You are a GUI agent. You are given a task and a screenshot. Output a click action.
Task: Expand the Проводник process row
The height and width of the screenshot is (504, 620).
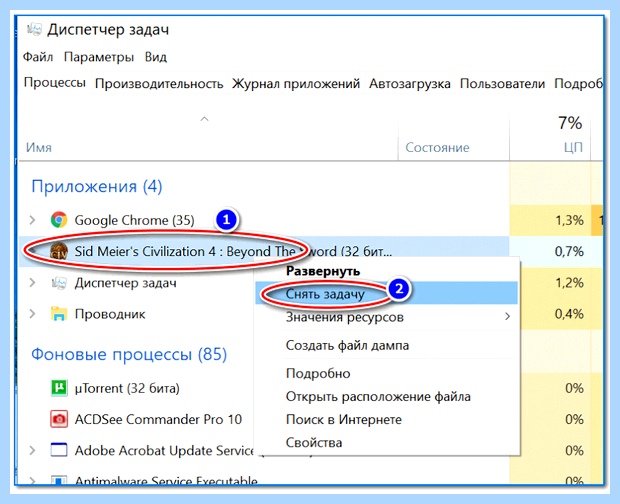coord(32,314)
